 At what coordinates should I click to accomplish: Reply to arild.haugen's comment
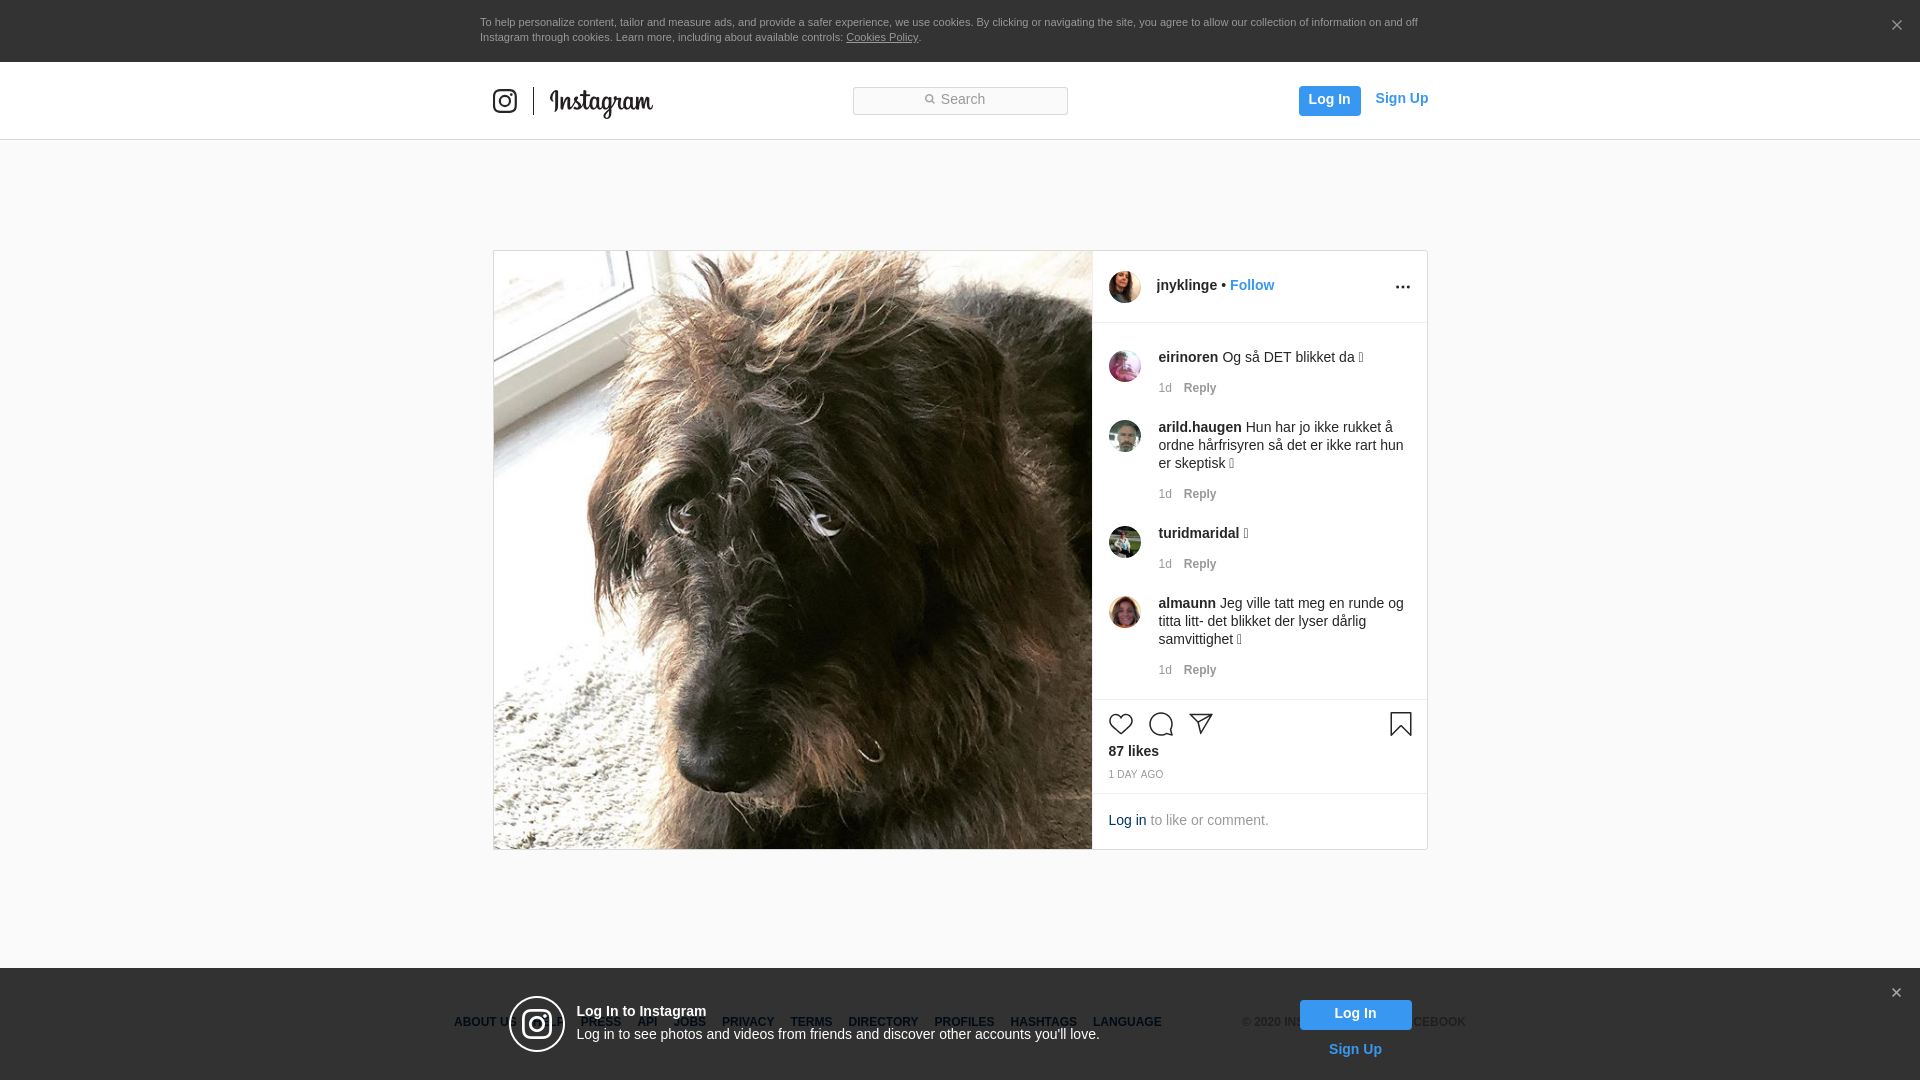click(x=1200, y=494)
